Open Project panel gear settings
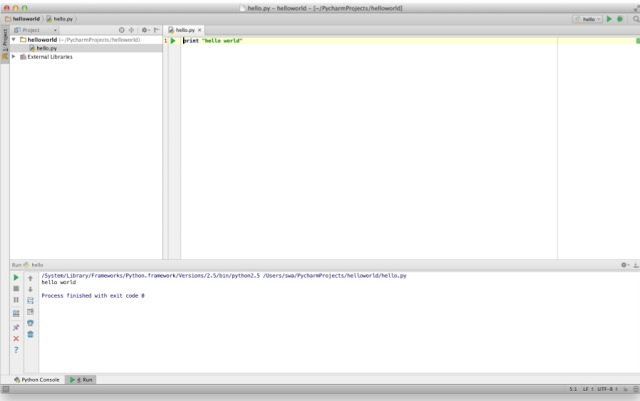The width and height of the screenshot is (640, 401). click(x=145, y=30)
